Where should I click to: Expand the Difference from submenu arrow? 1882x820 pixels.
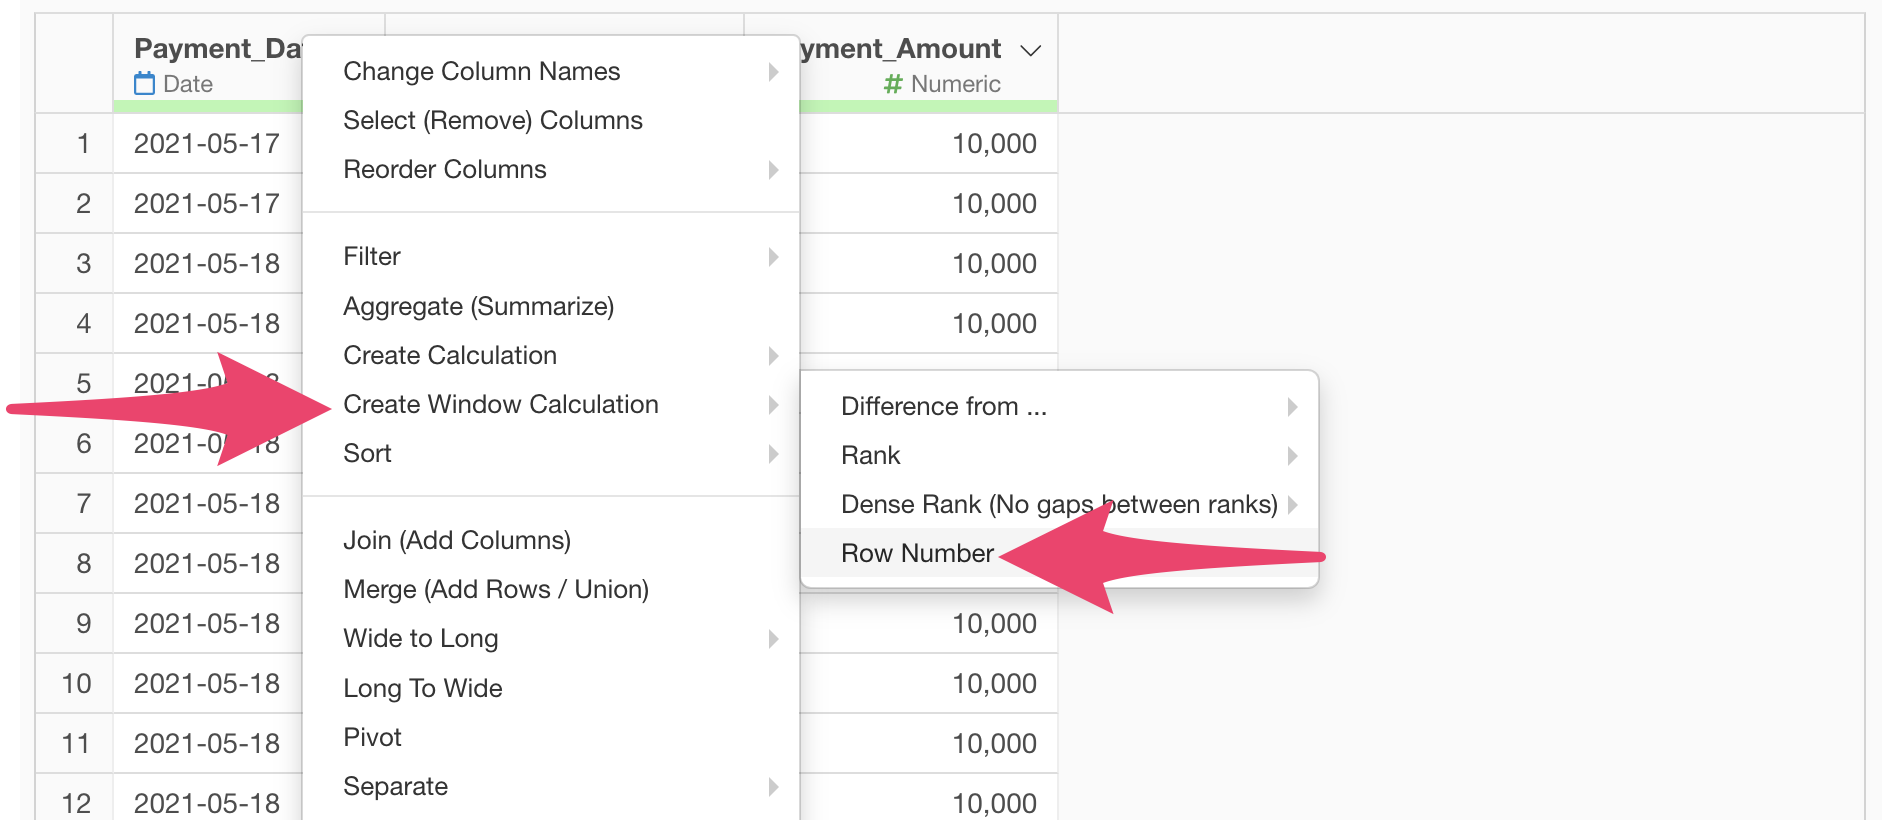click(x=1292, y=407)
